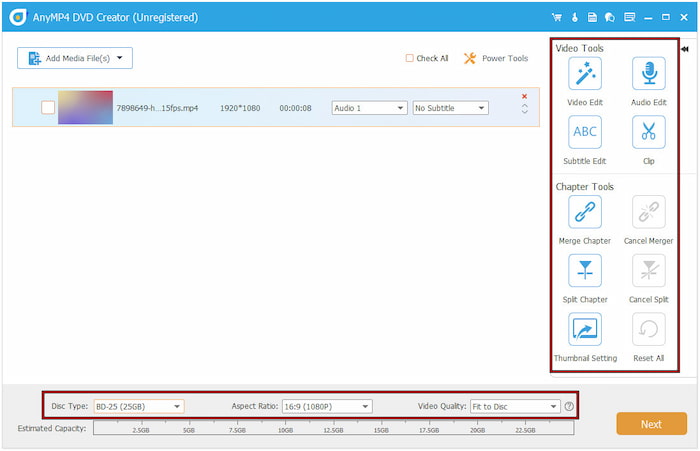The height and width of the screenshot is (451, 700).
Task: Click the Merge Chapter icon
Action: [584, 212]
